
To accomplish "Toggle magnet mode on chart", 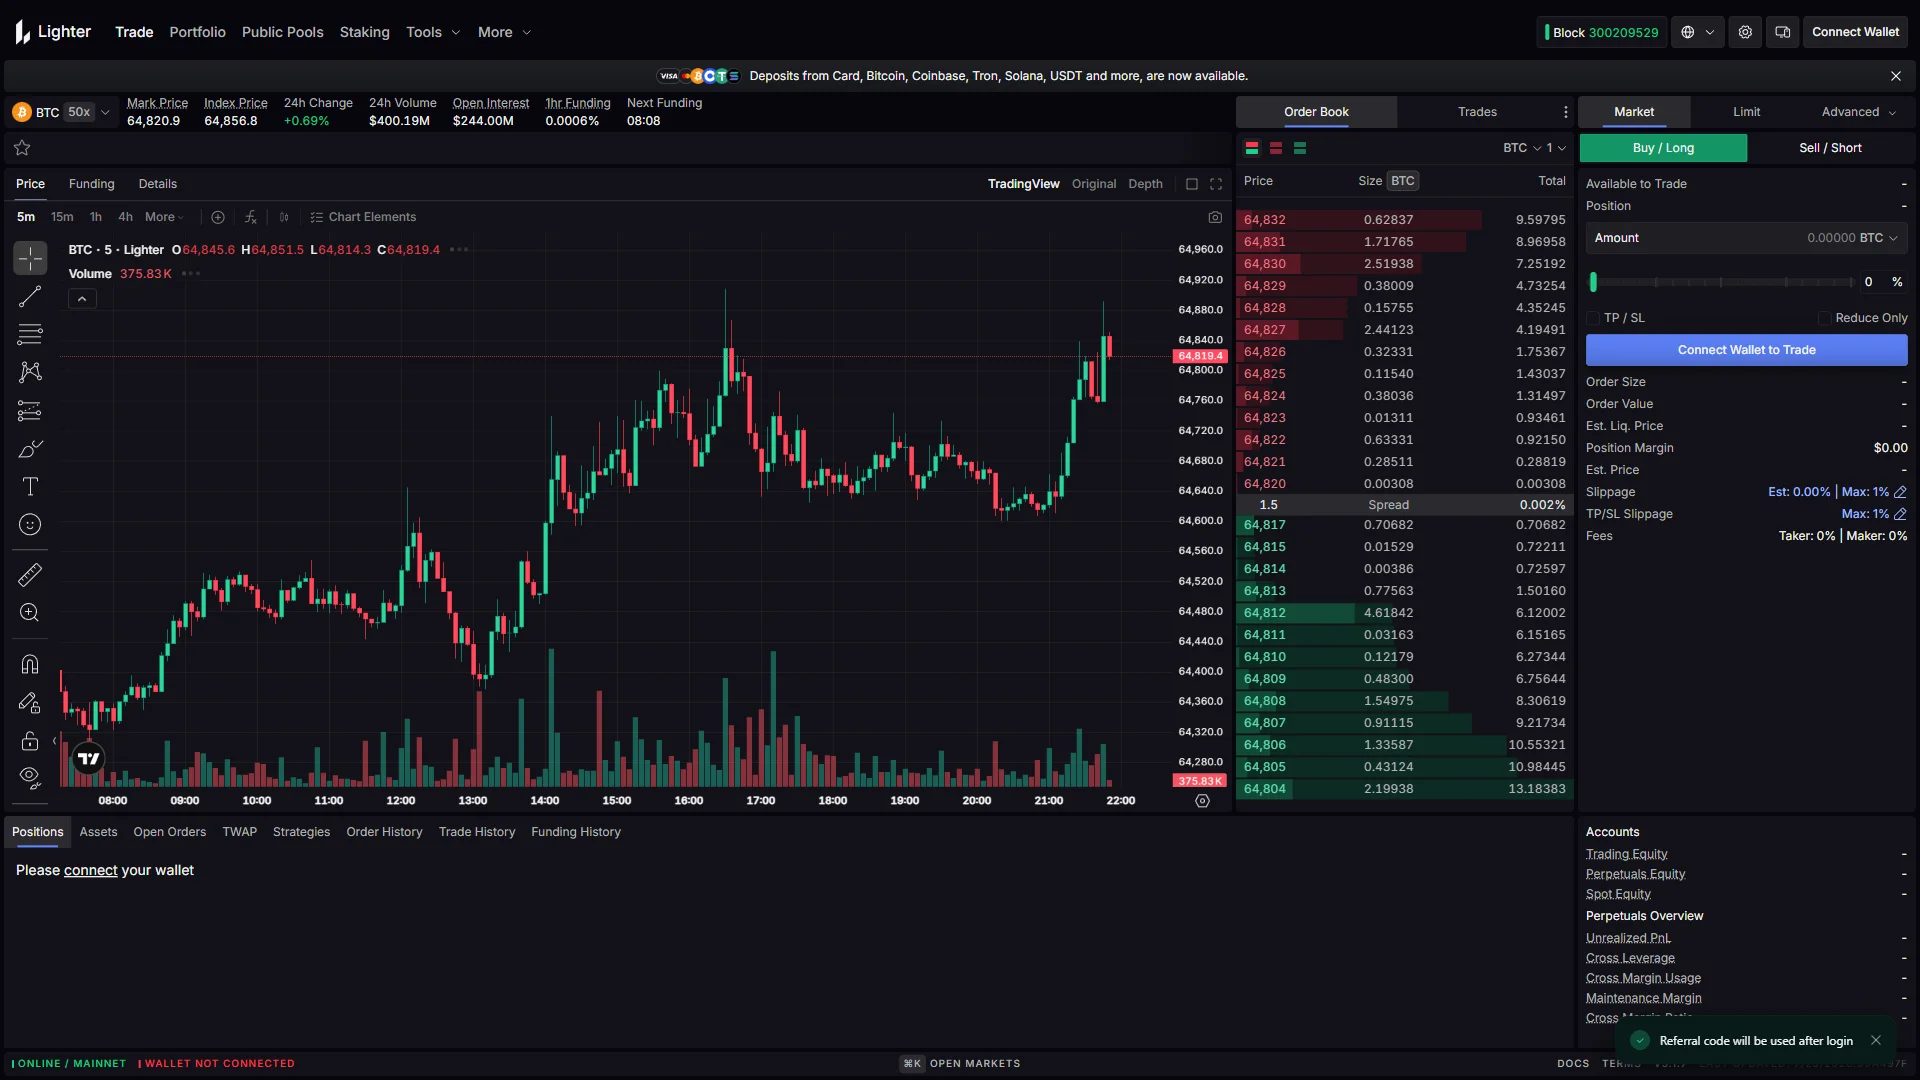I will click(x=30, y=664).
